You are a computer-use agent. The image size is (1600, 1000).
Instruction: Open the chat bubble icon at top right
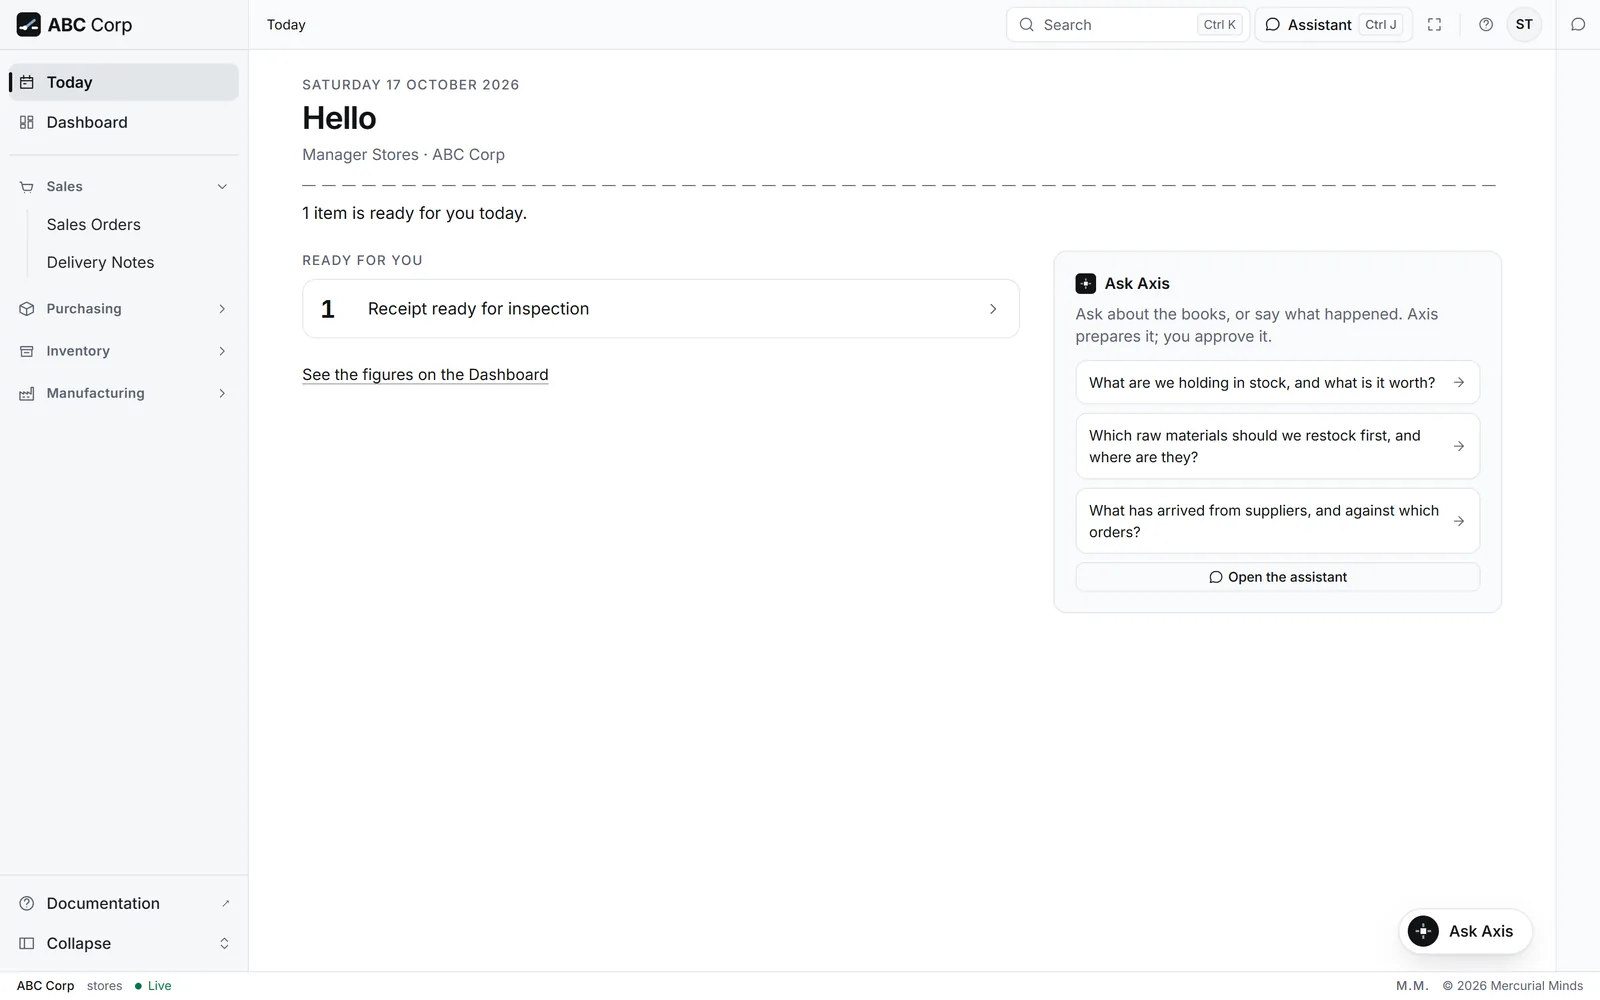(1578, 25)
